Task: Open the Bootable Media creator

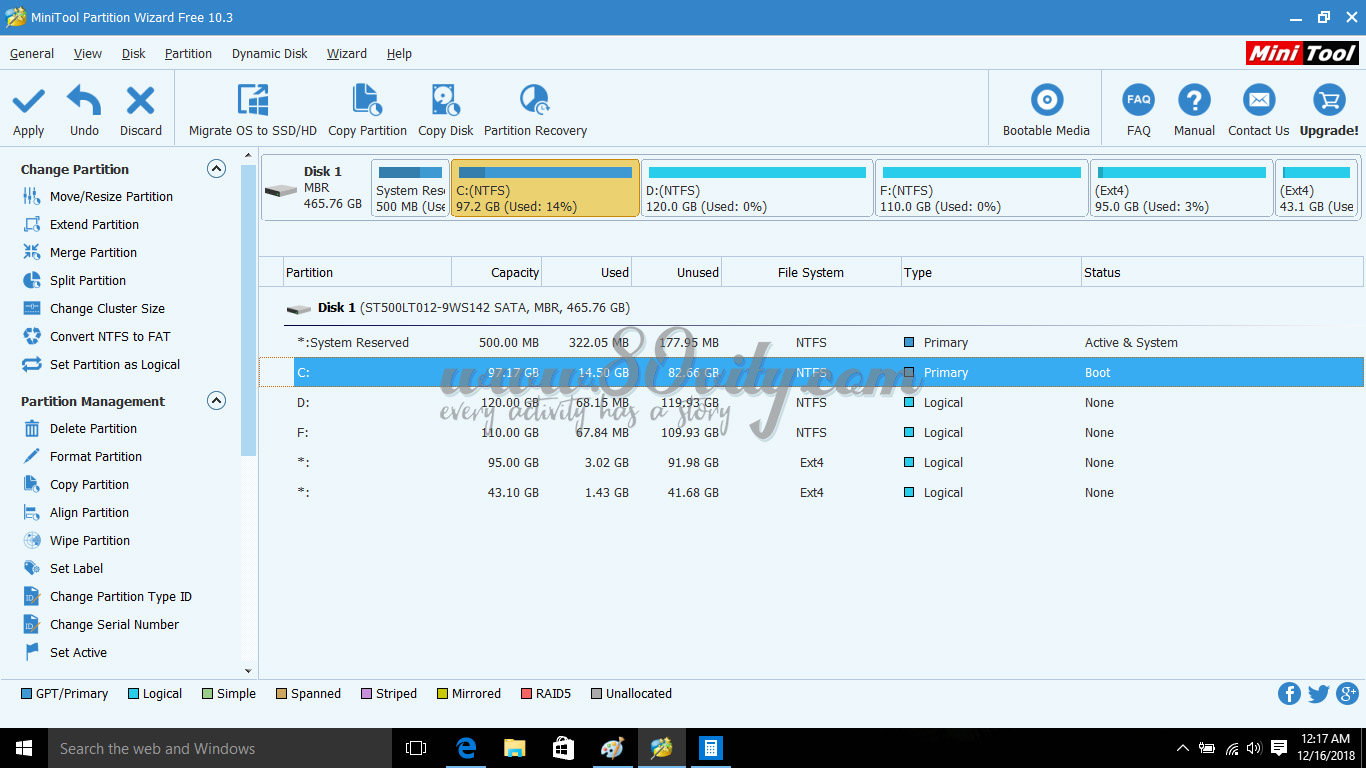Action: (x=1045, y=108)
